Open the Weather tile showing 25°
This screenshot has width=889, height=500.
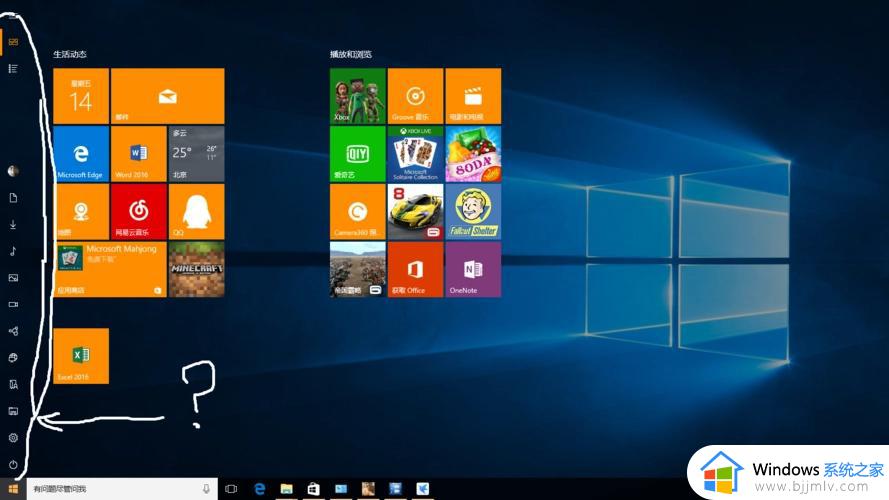click(x=197, y=154)
